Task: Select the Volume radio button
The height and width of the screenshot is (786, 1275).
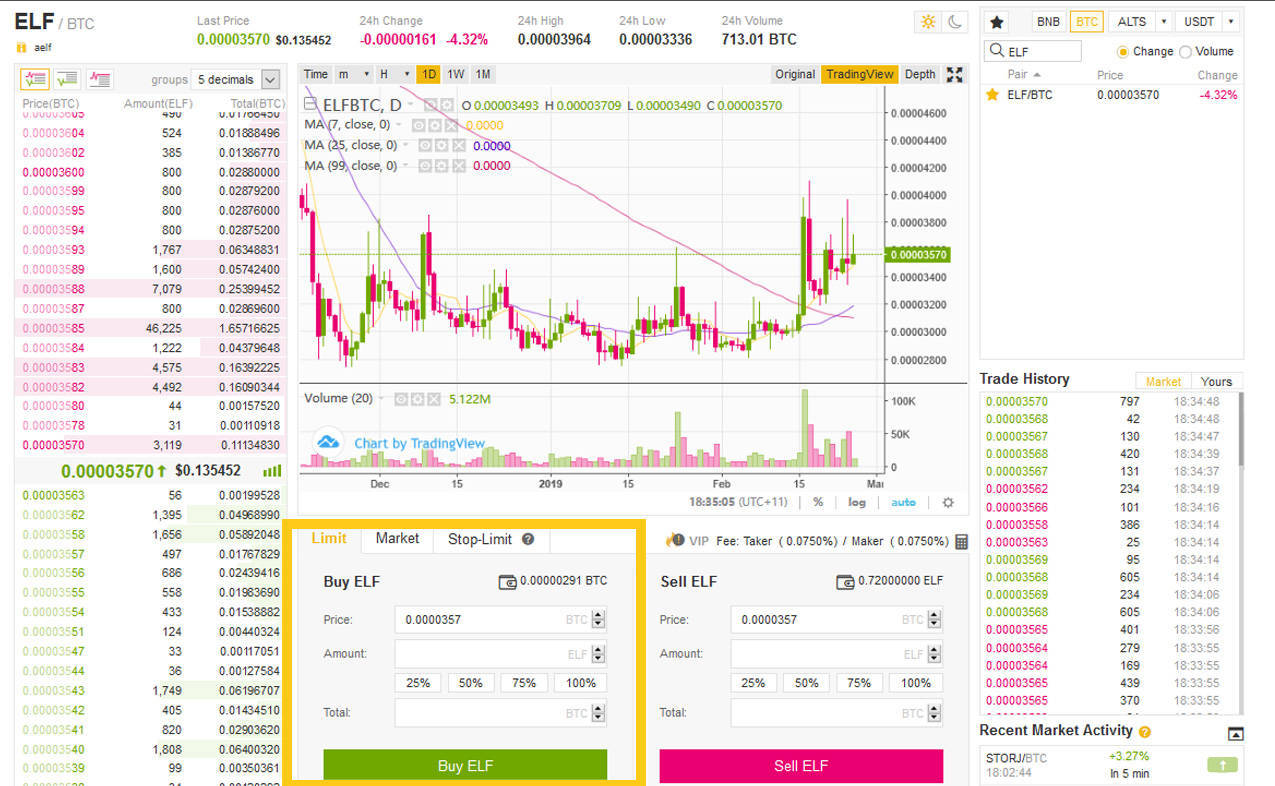Action: point(1185,51)
